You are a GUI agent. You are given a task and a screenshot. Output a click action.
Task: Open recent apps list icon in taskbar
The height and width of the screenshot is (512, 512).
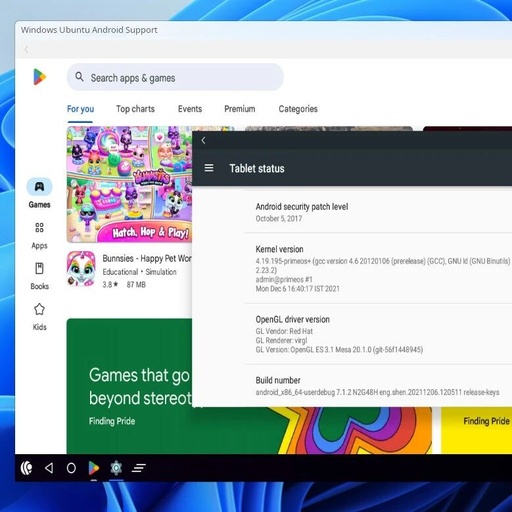[139, 468]
